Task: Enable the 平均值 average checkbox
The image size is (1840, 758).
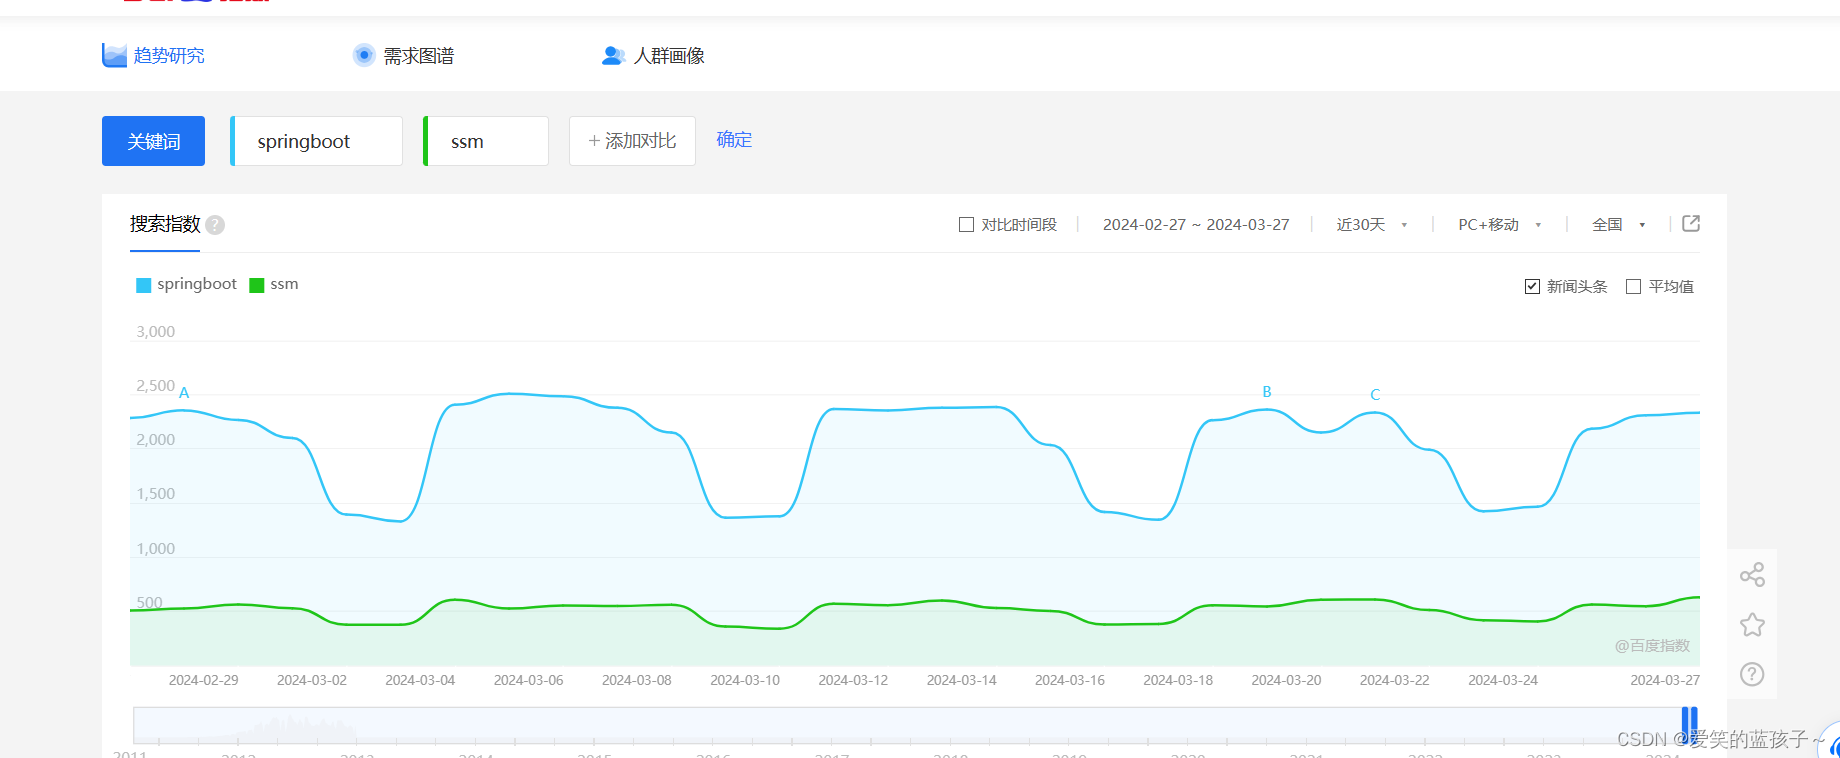Action: click(x=1633, y=287)
